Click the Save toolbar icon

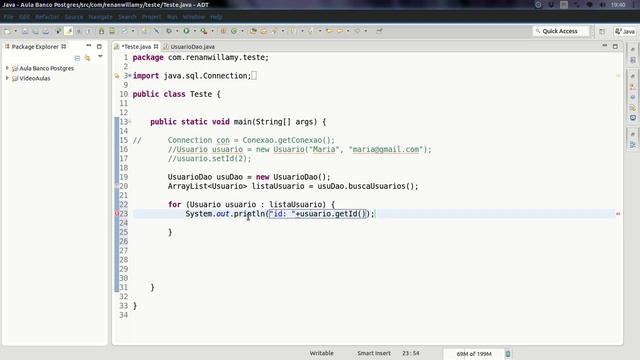coord(25,31)
